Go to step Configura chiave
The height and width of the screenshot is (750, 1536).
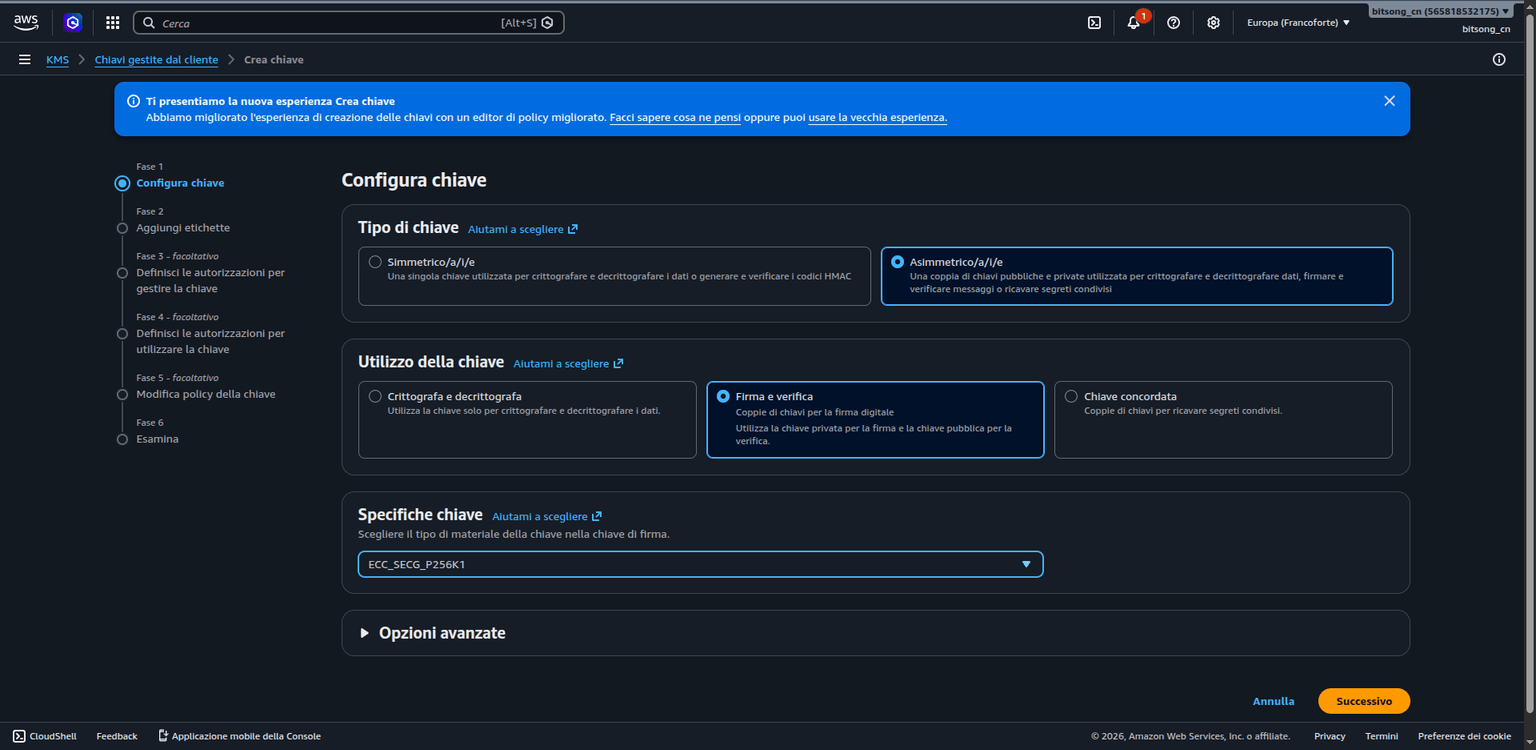click(180, 183)
